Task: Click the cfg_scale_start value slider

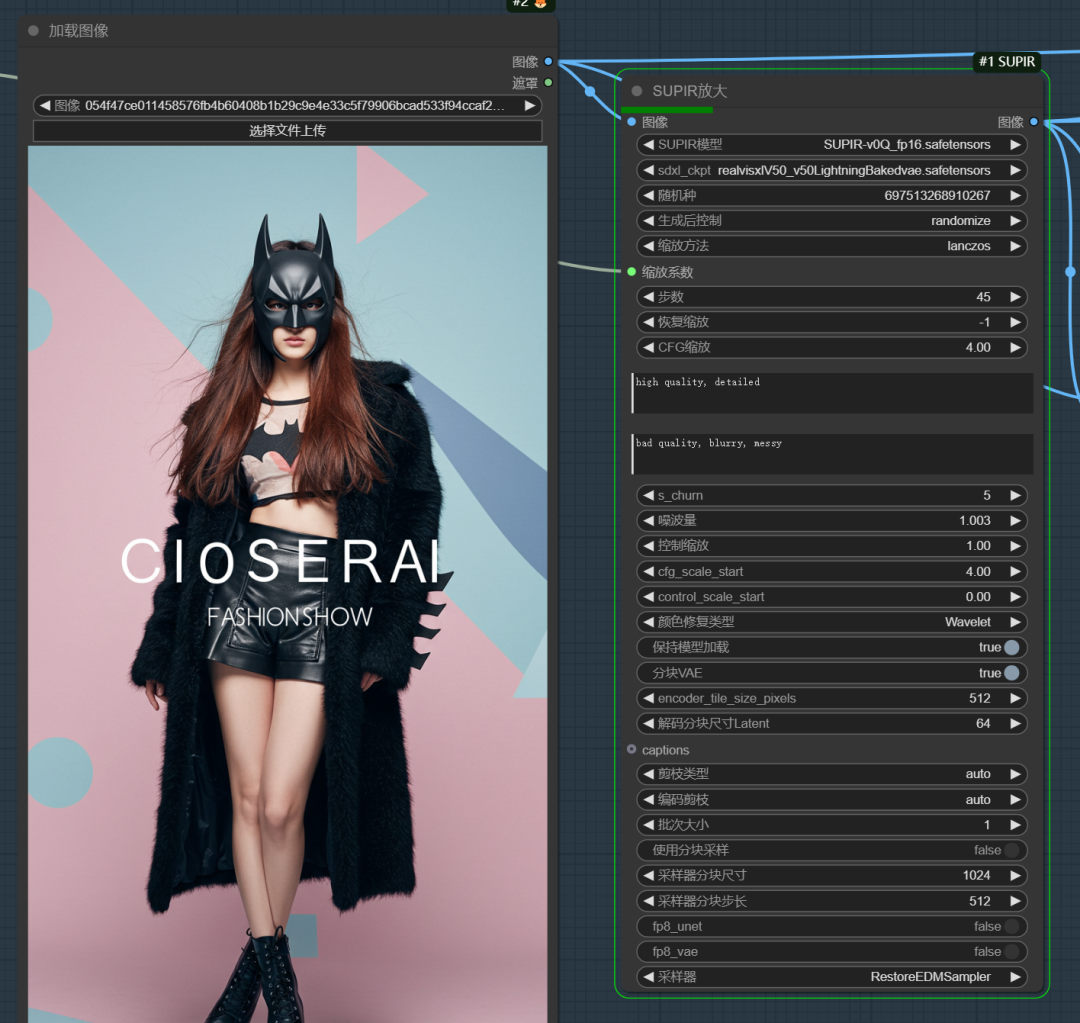Action: tap(832, 572)
